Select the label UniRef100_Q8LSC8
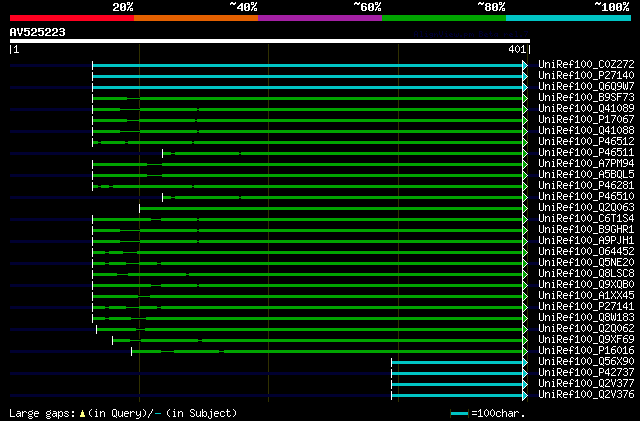This screenshot has width=640, height=421. [x=586, y=274]
